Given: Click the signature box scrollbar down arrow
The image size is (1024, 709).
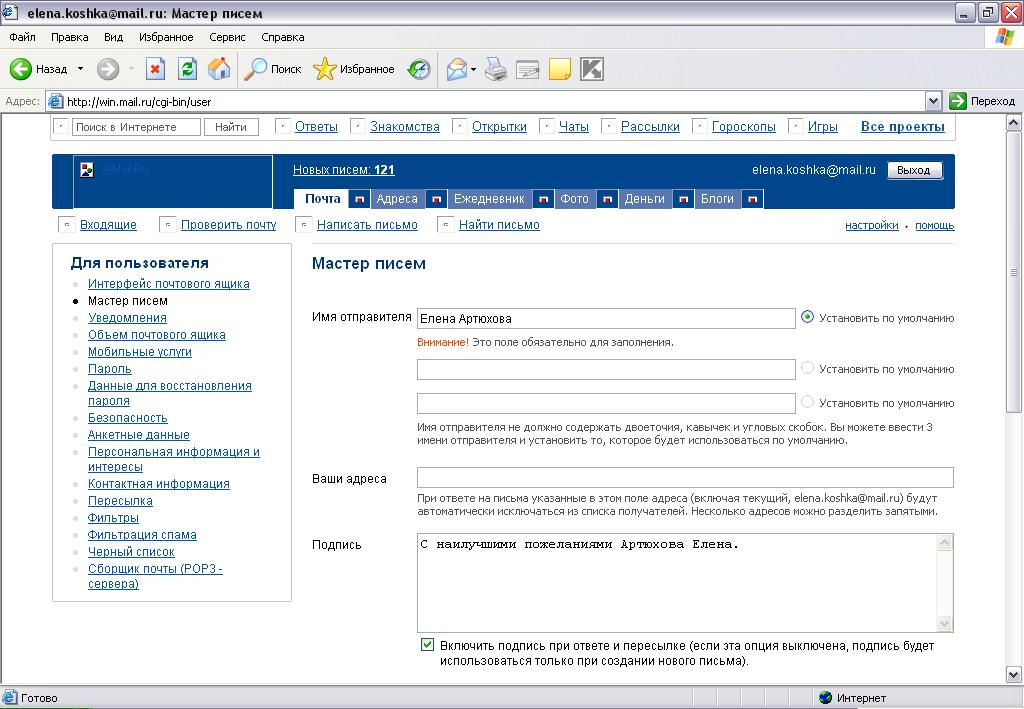Looking at the screenshot, I should pyautogui.click(x=944, y=623).
